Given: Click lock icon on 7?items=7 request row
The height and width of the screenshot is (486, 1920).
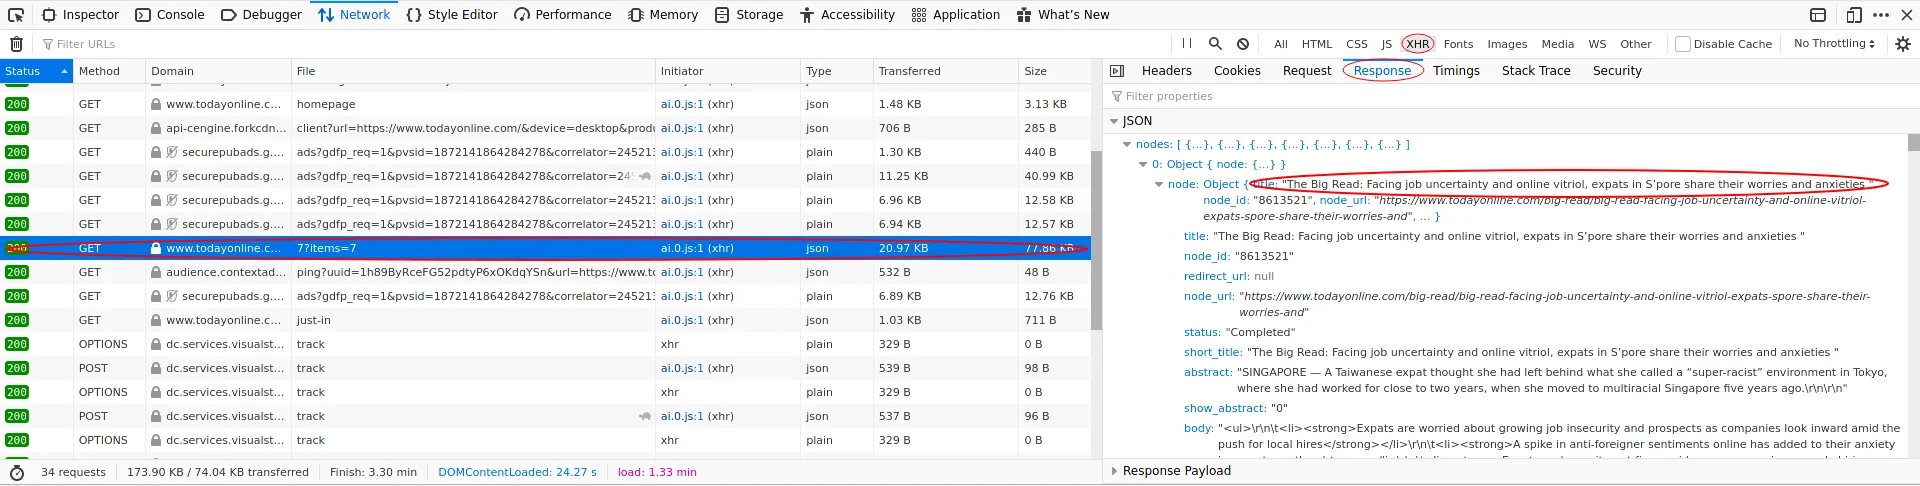Looking at the screenshot, I should [x=156, y=248].
